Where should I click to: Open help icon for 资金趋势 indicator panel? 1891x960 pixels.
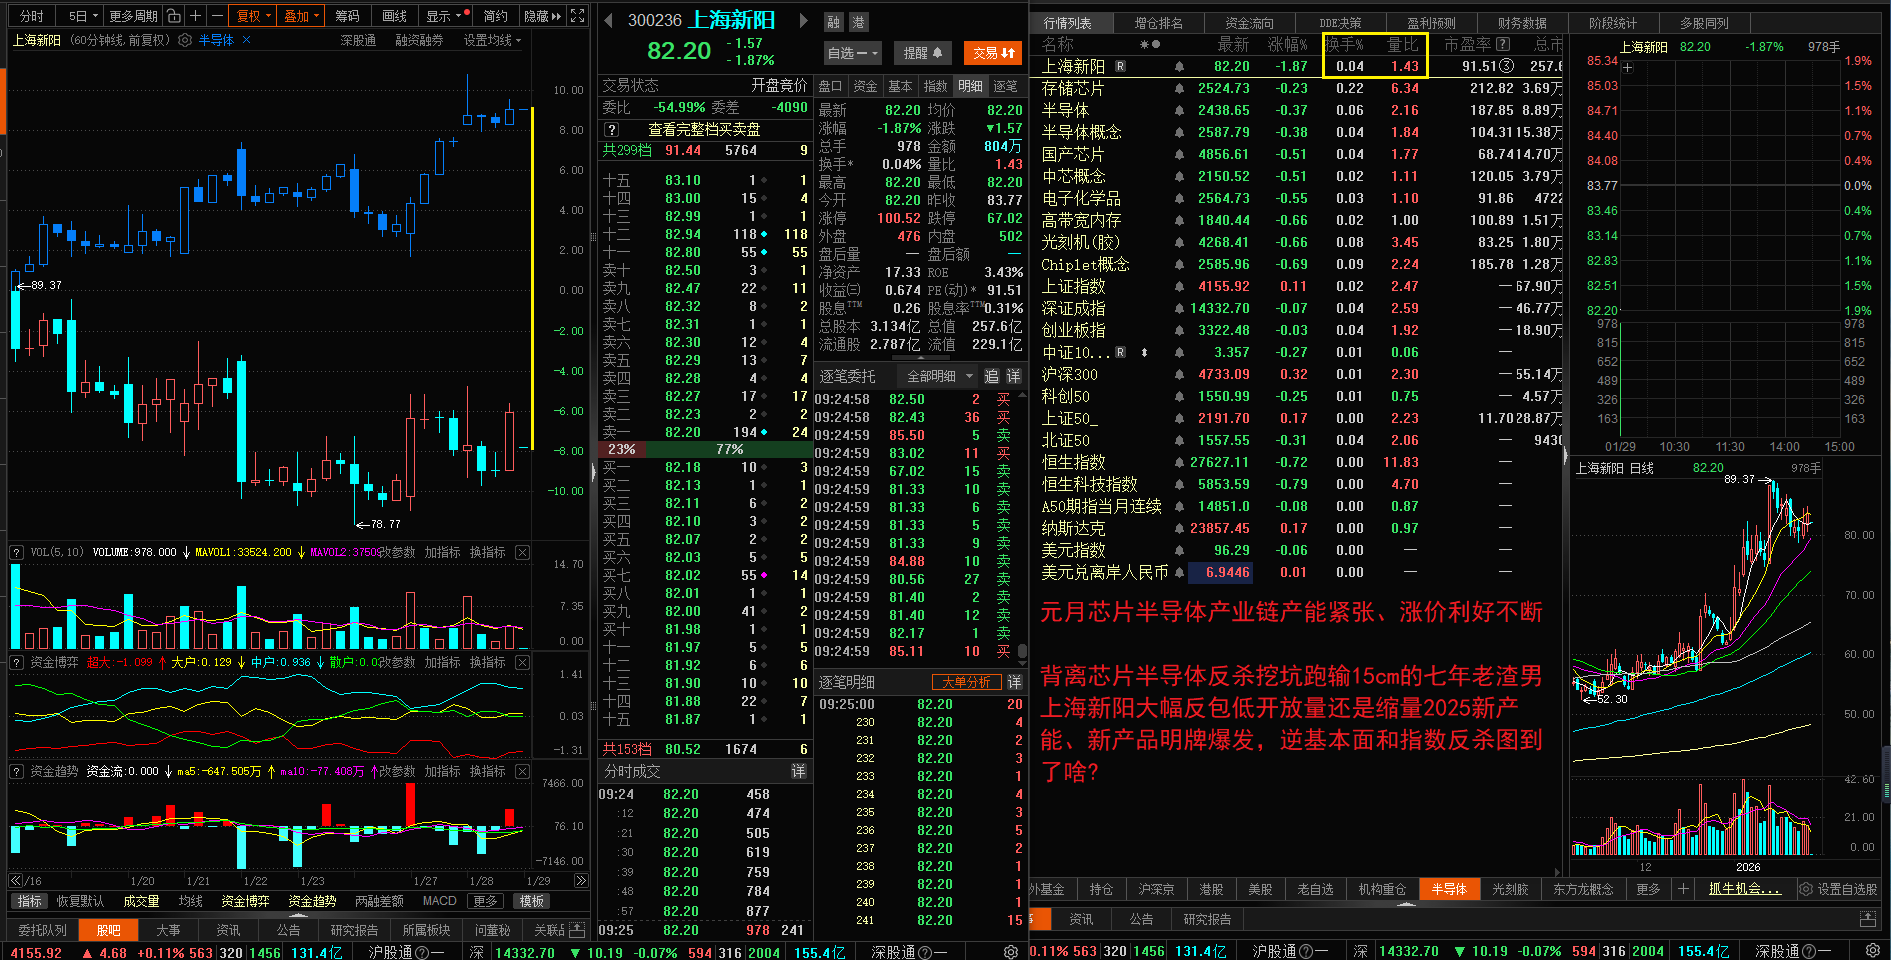pyautogui.click(x=16, y=771)
